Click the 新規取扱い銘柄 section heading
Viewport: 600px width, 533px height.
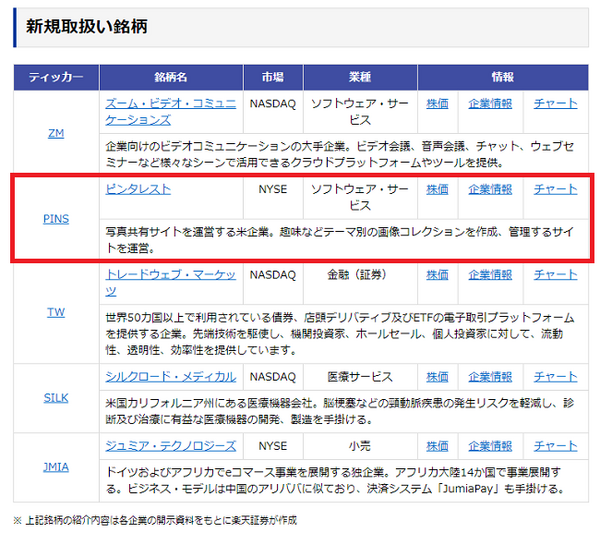click(87, 27)
